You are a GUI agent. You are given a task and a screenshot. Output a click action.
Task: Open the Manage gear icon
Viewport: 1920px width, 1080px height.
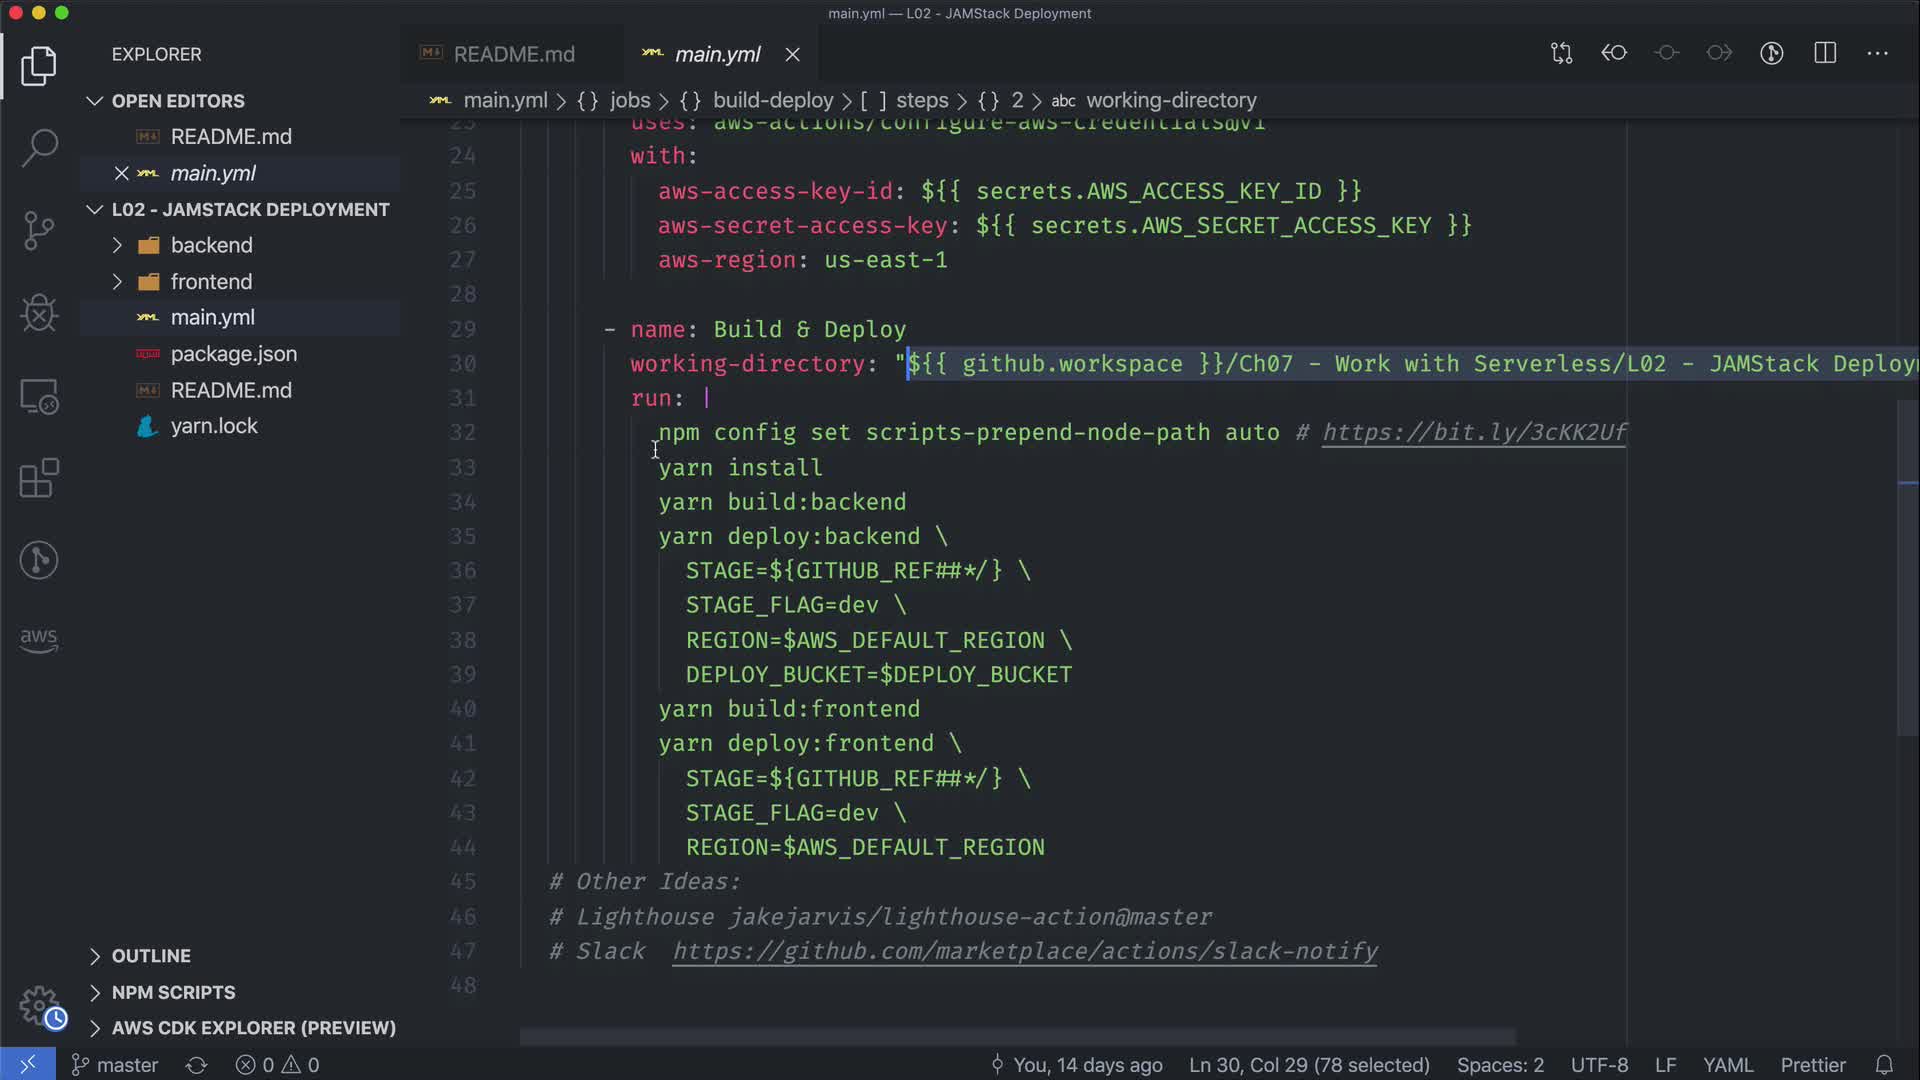[x=39, y=1005]
